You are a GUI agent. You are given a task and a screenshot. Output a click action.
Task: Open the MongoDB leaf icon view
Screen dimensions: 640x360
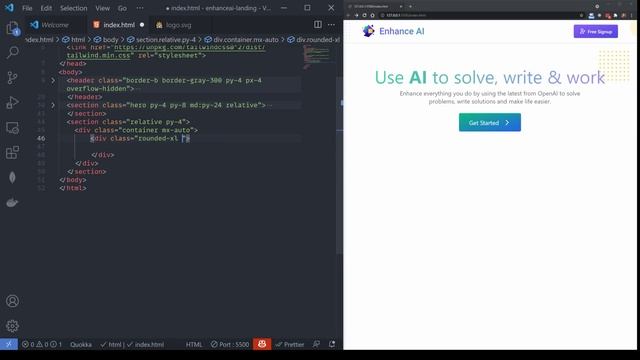tap(12, 178)
